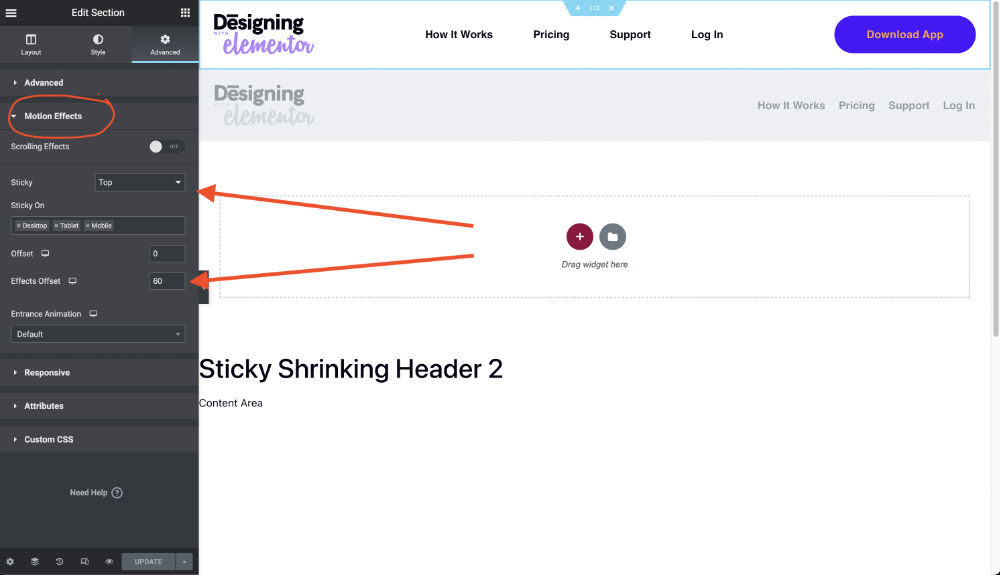This screenshot has width=1000, height=575.
Task: Click the faded How It Works link
Action: pyautogui.click(x=791, y=106)
